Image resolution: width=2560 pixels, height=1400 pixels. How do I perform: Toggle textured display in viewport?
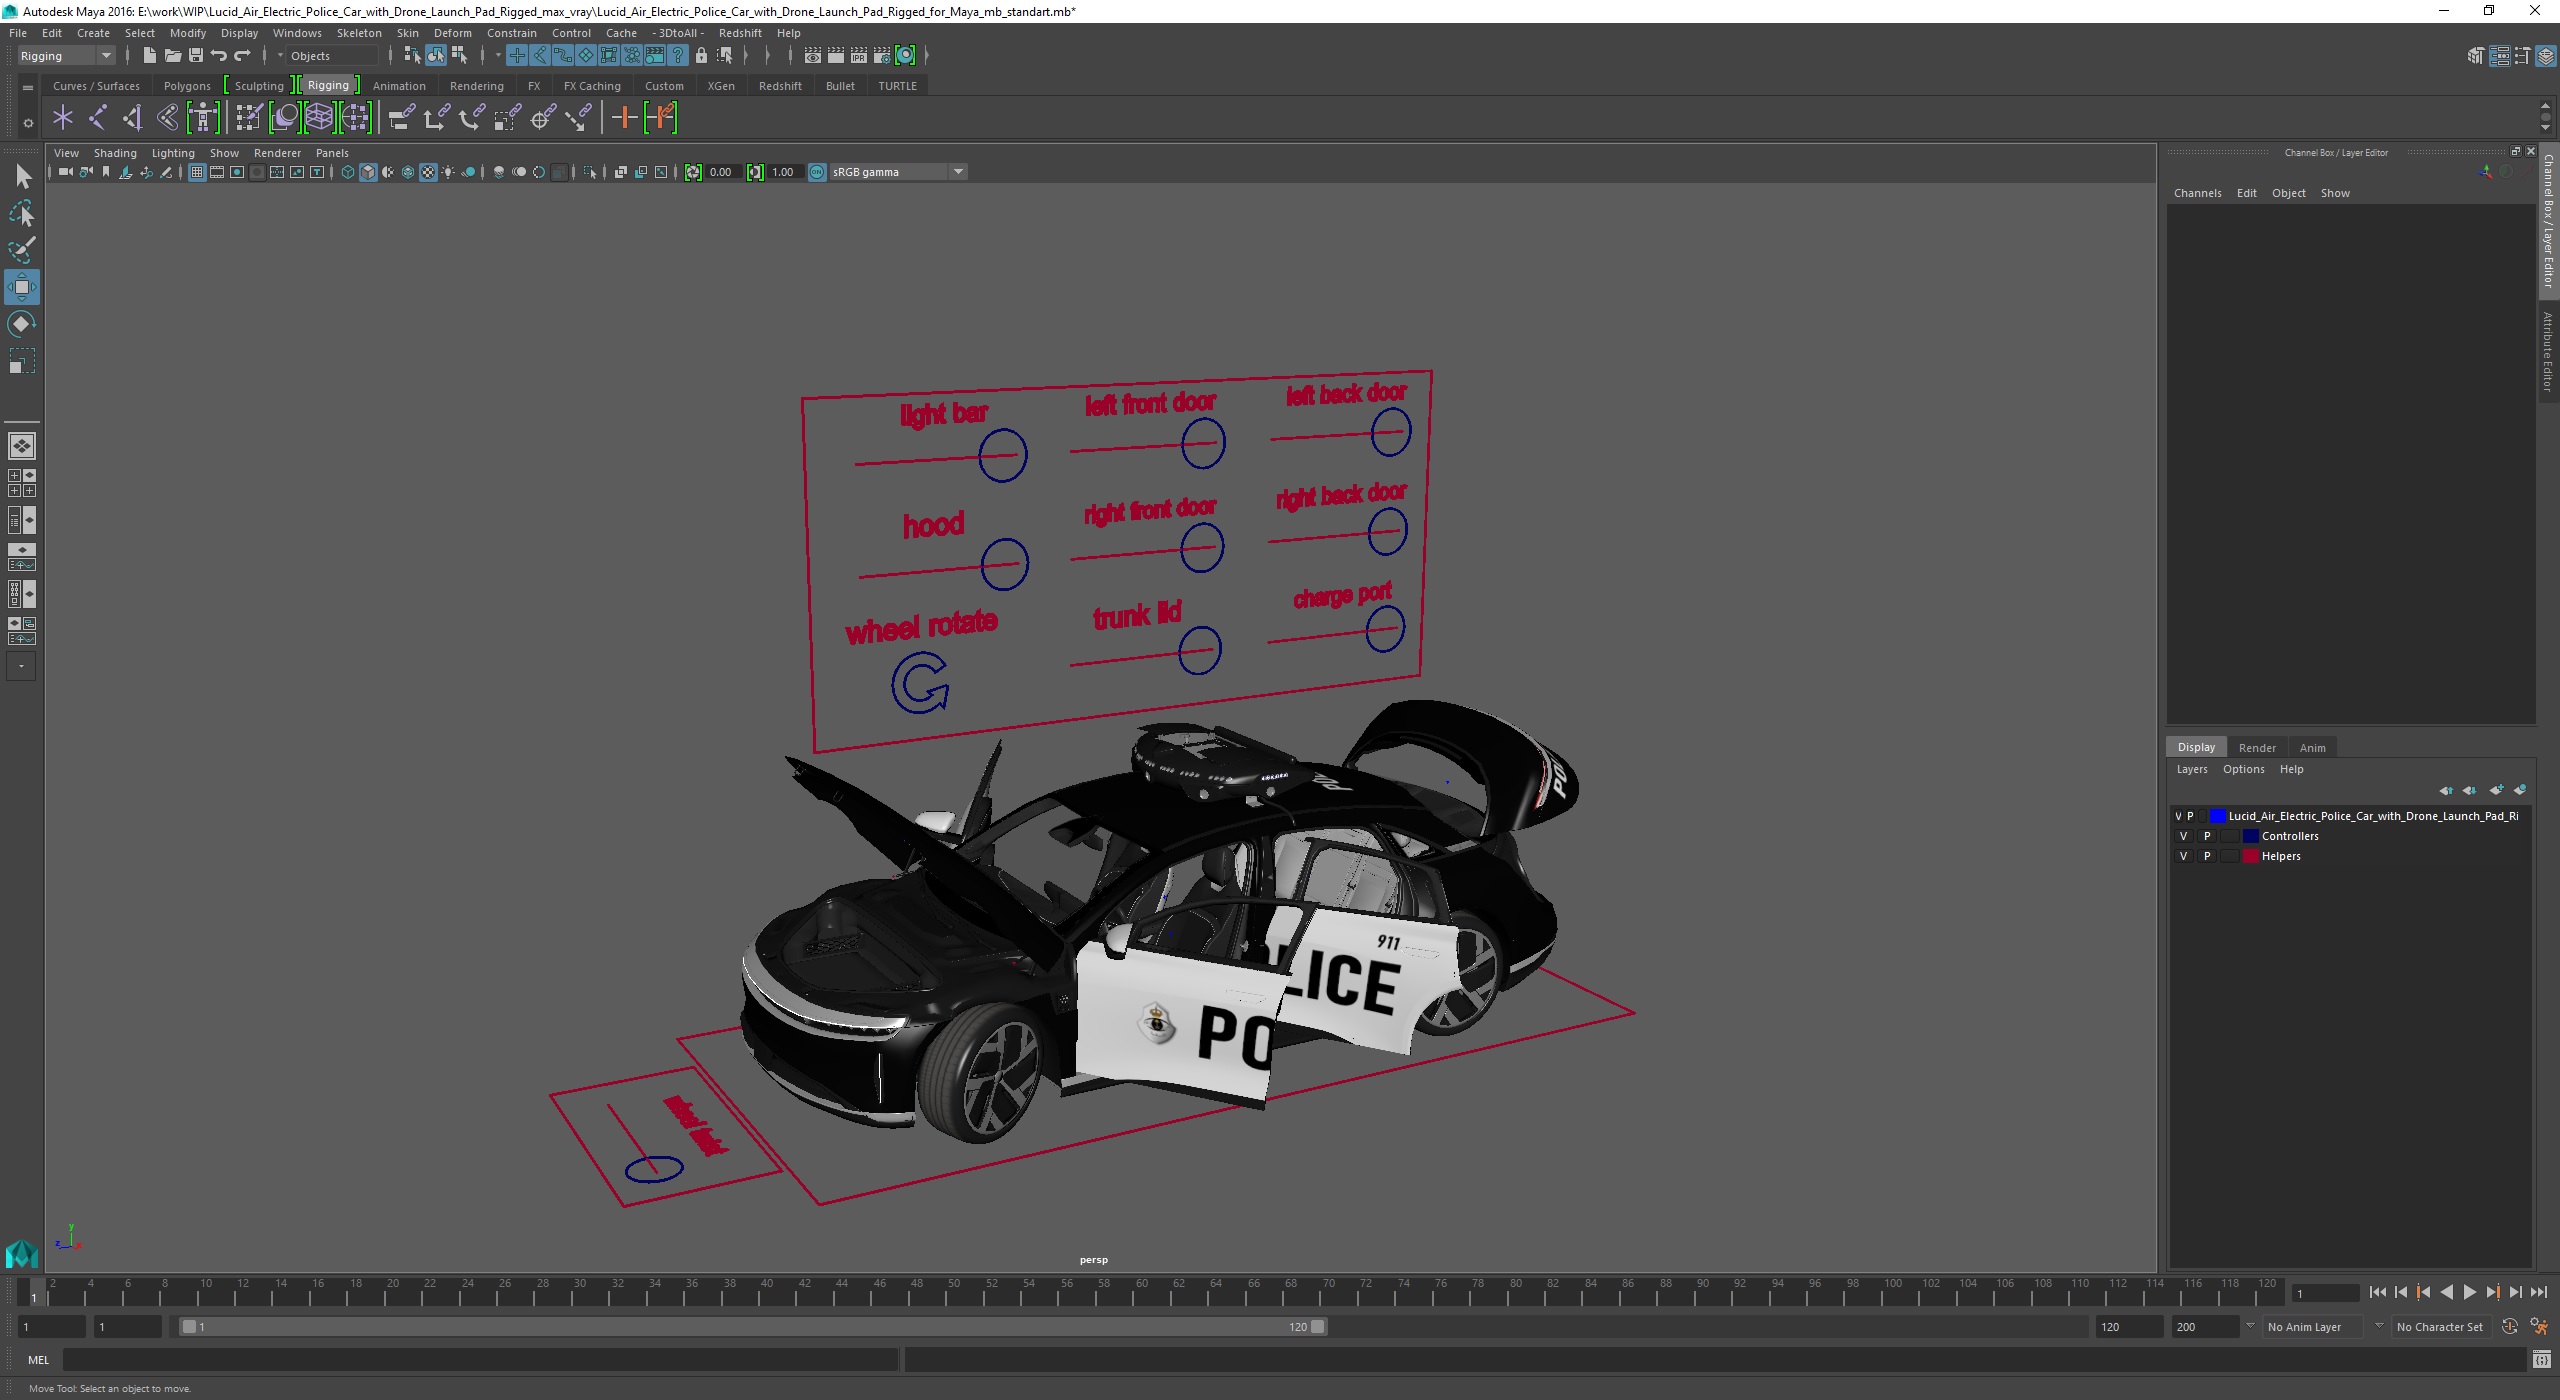click(x=428, y=172)
